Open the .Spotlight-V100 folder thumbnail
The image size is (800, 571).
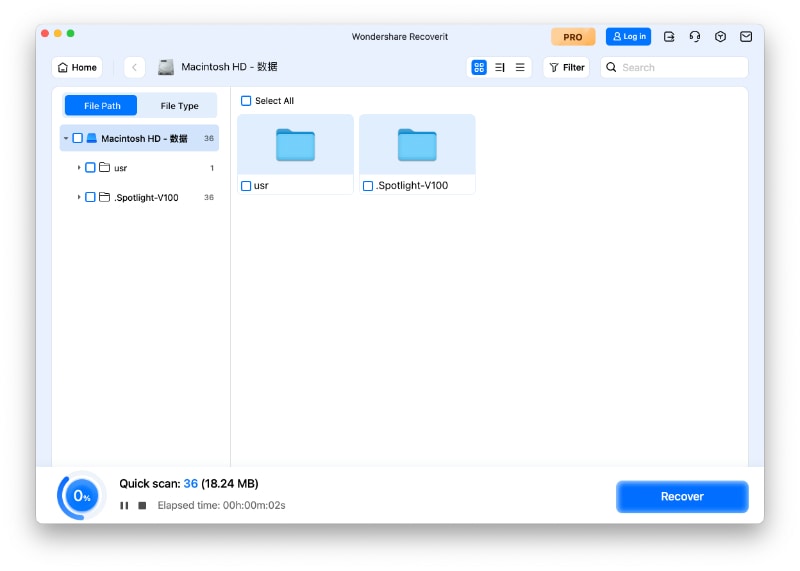coord(417,145)
